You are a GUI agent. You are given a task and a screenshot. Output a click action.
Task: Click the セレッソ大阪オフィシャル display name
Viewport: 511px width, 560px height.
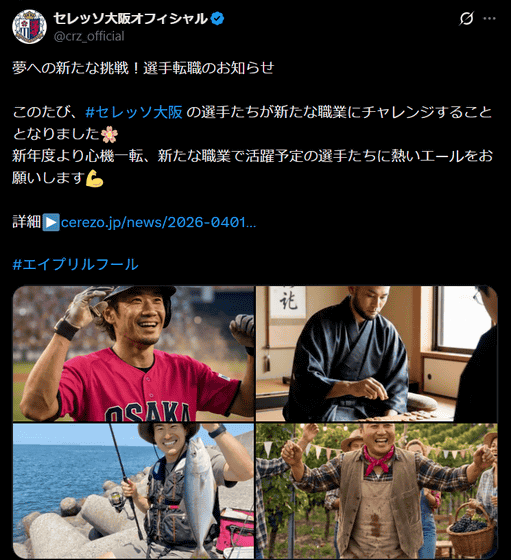point(130,19)
